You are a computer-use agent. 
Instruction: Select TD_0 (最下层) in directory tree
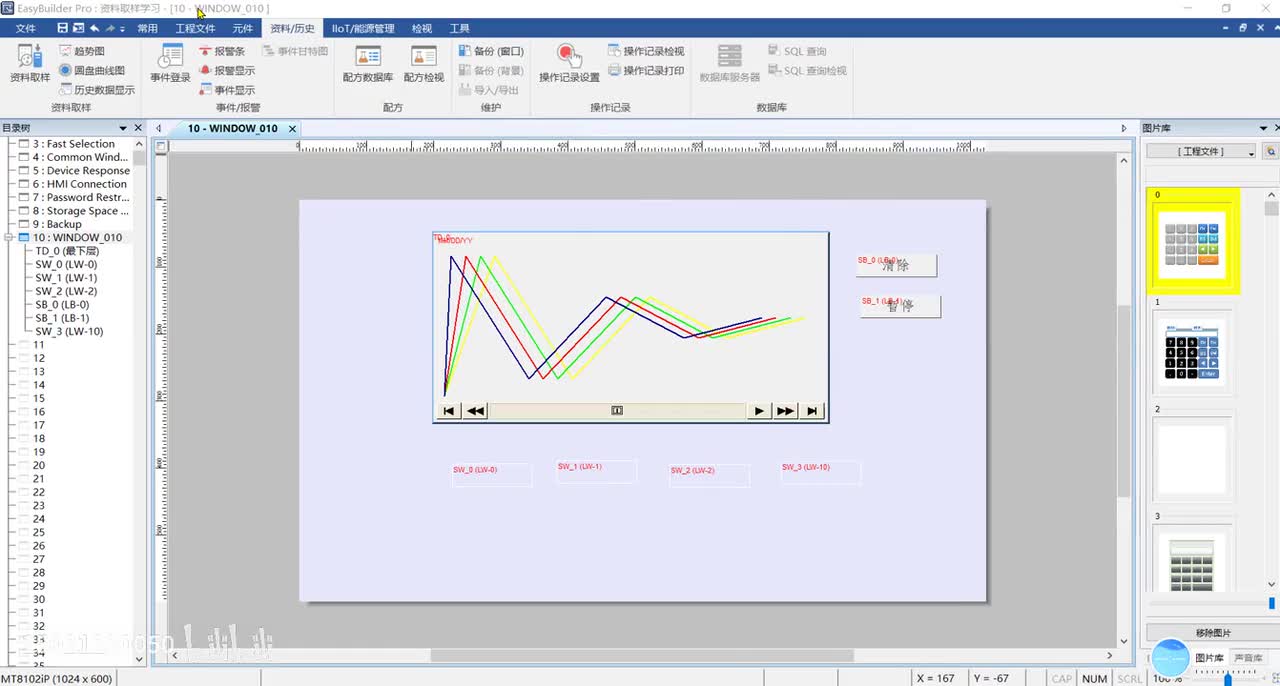(x=67, y=251)
